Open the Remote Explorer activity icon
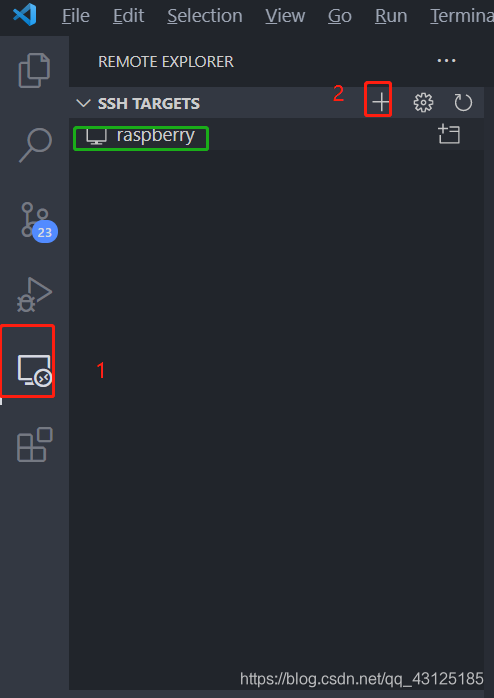494x698 pixels. pyautogui.click(x=35, y=370)
